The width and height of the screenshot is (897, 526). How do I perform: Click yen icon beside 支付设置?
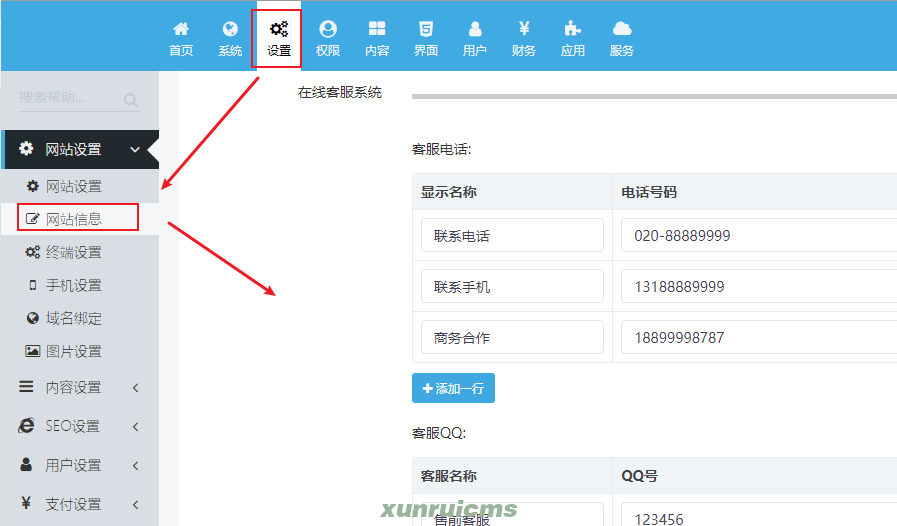(26, 503)
